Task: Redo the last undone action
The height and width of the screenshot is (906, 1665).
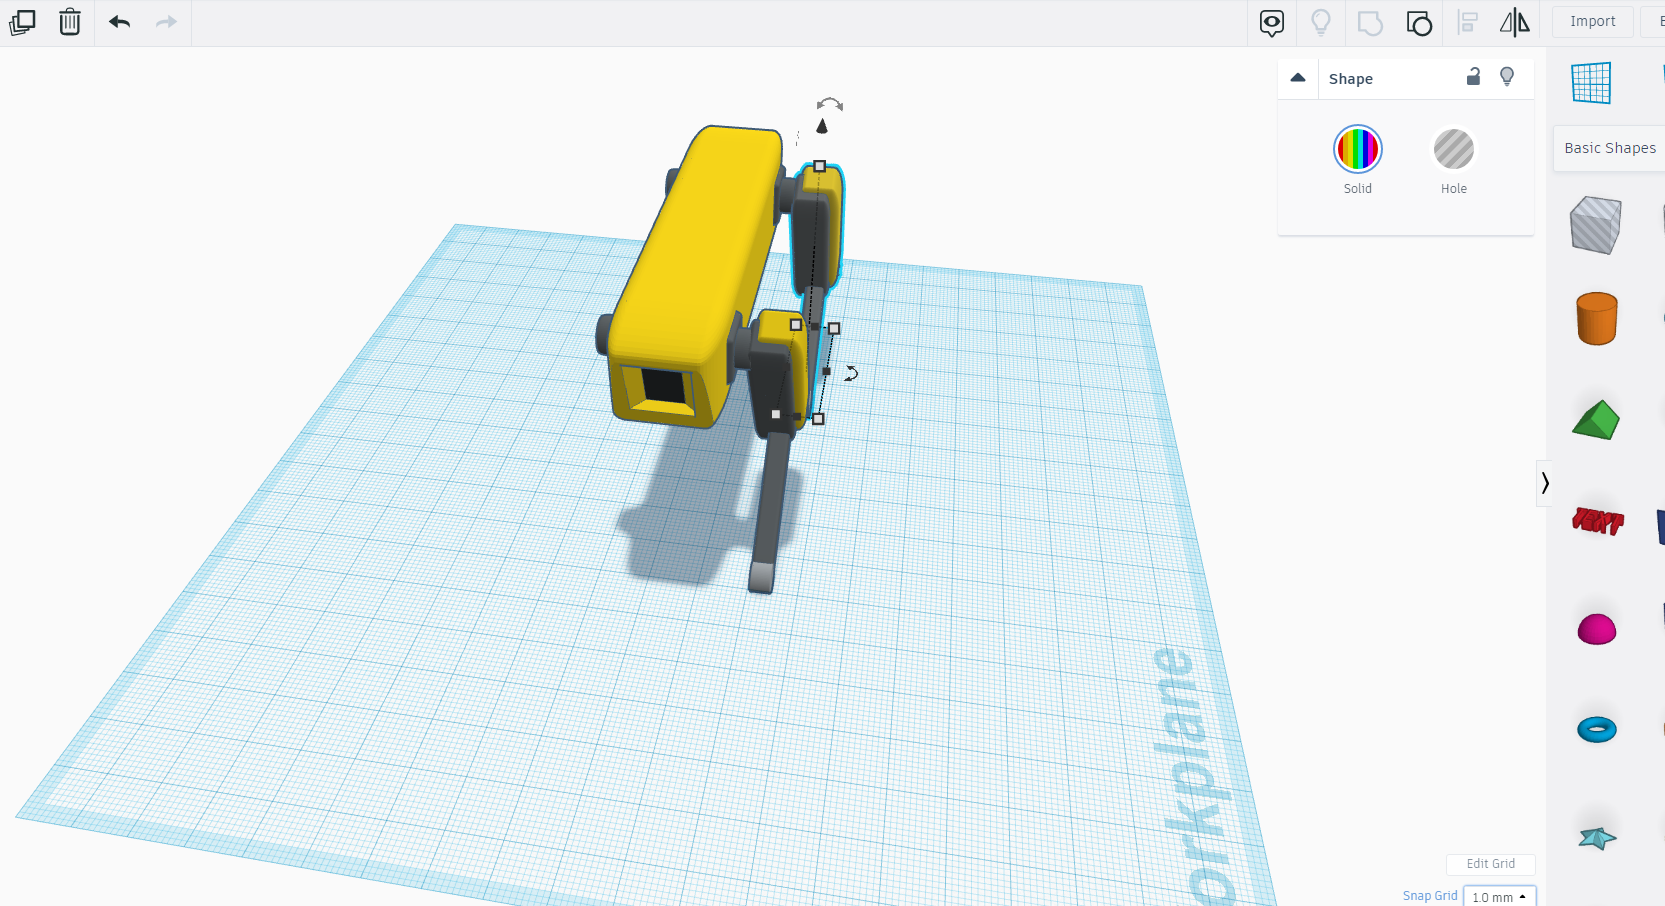Action: [x=166, y=22]
